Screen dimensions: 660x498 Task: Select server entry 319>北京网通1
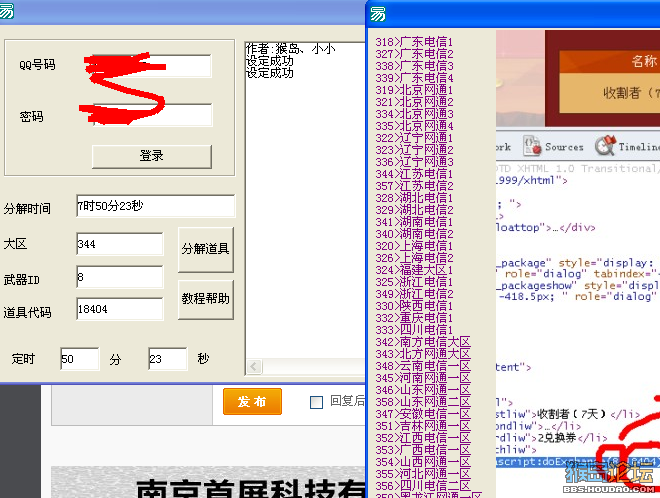(414, 90)
